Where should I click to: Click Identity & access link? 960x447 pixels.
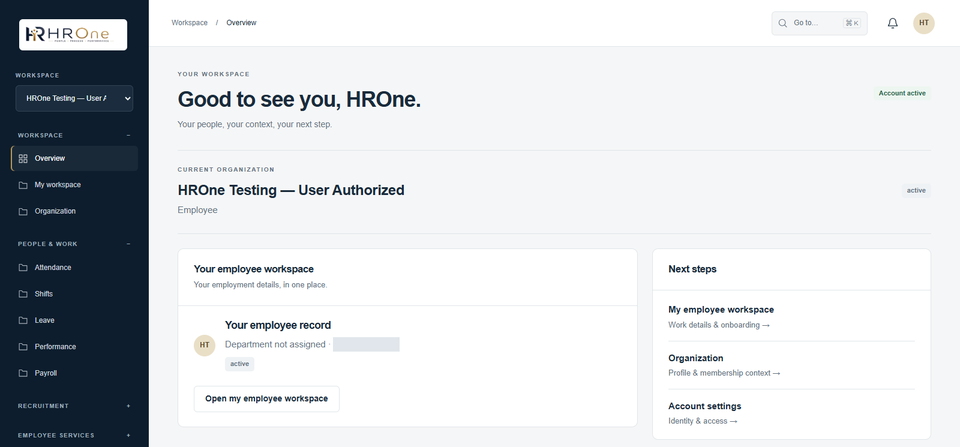coord(703,421)
